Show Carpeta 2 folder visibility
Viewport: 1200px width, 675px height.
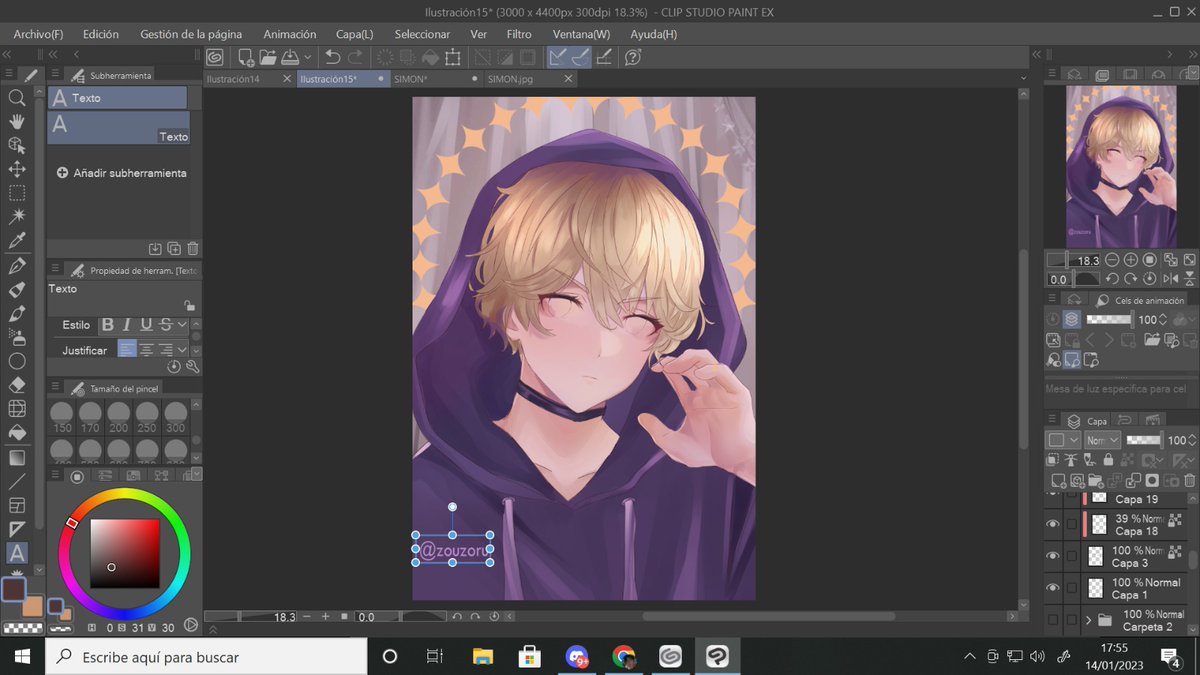pyautogui.click(x=1052, y=620)
